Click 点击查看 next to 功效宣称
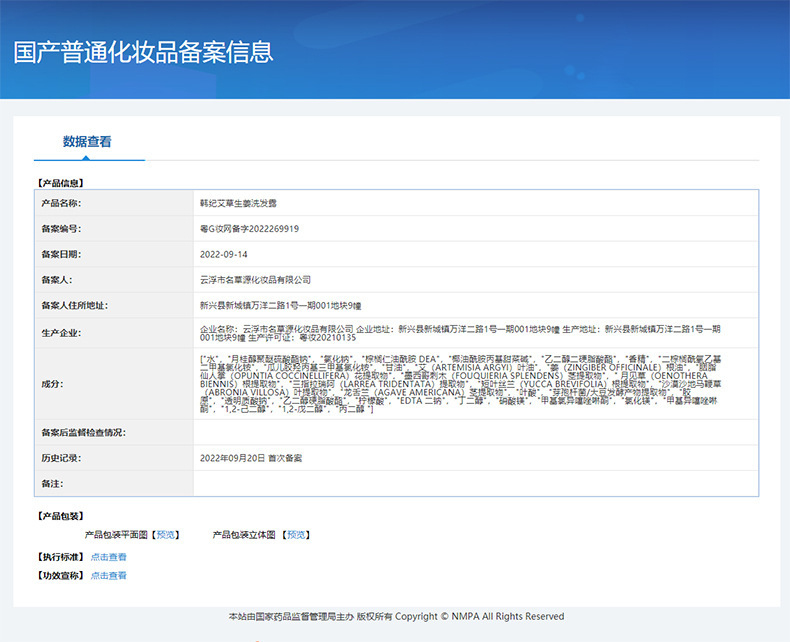 coord(109,576)
